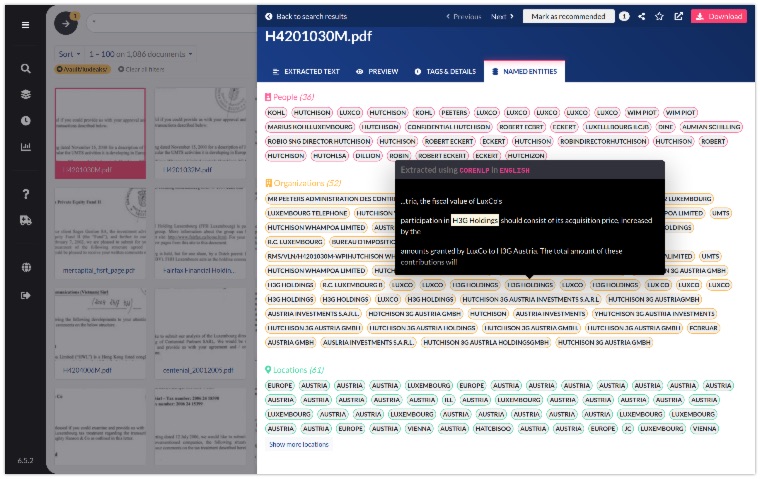Click the JC location chip
The width and height of the screenshot is (760, 479).
point(628,429)
